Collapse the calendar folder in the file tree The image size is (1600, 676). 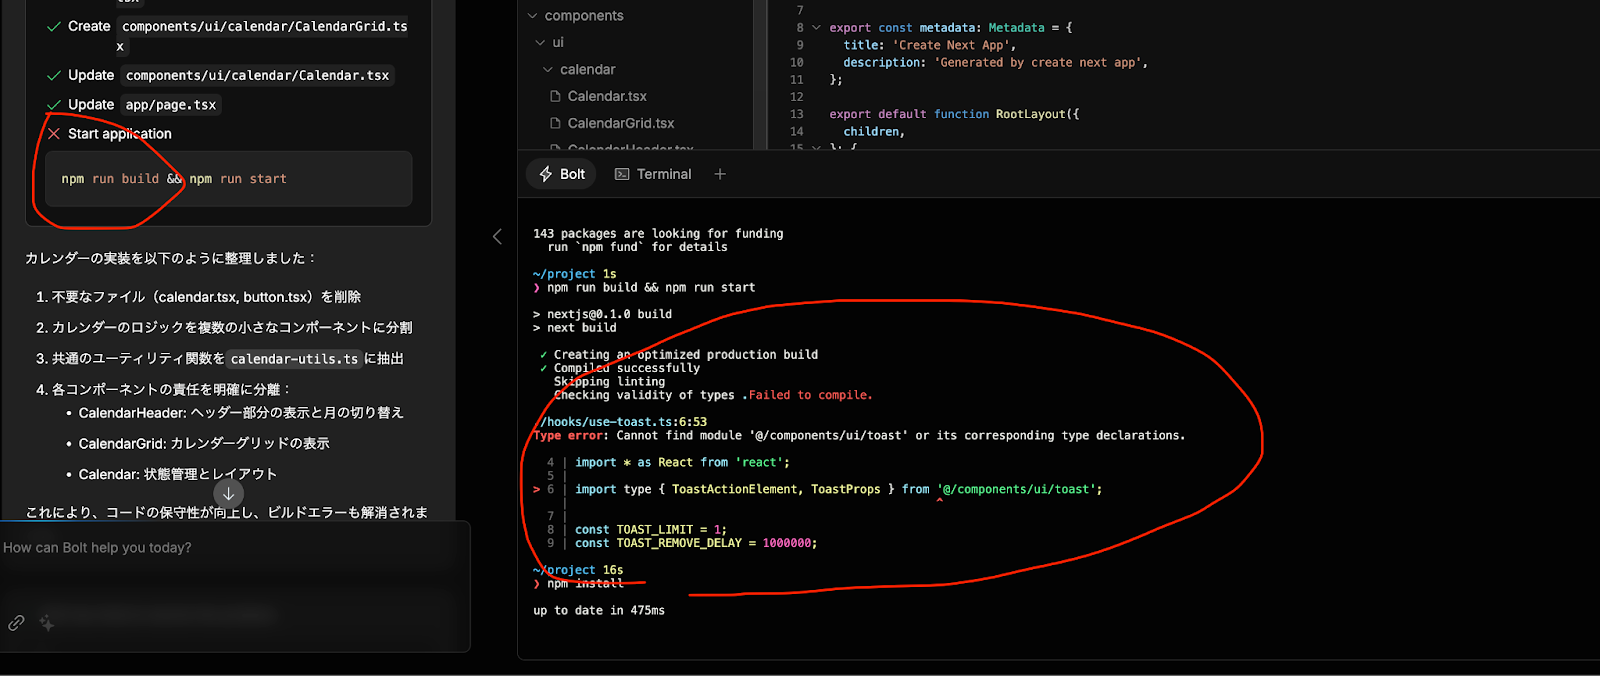[x=579, y=69]
